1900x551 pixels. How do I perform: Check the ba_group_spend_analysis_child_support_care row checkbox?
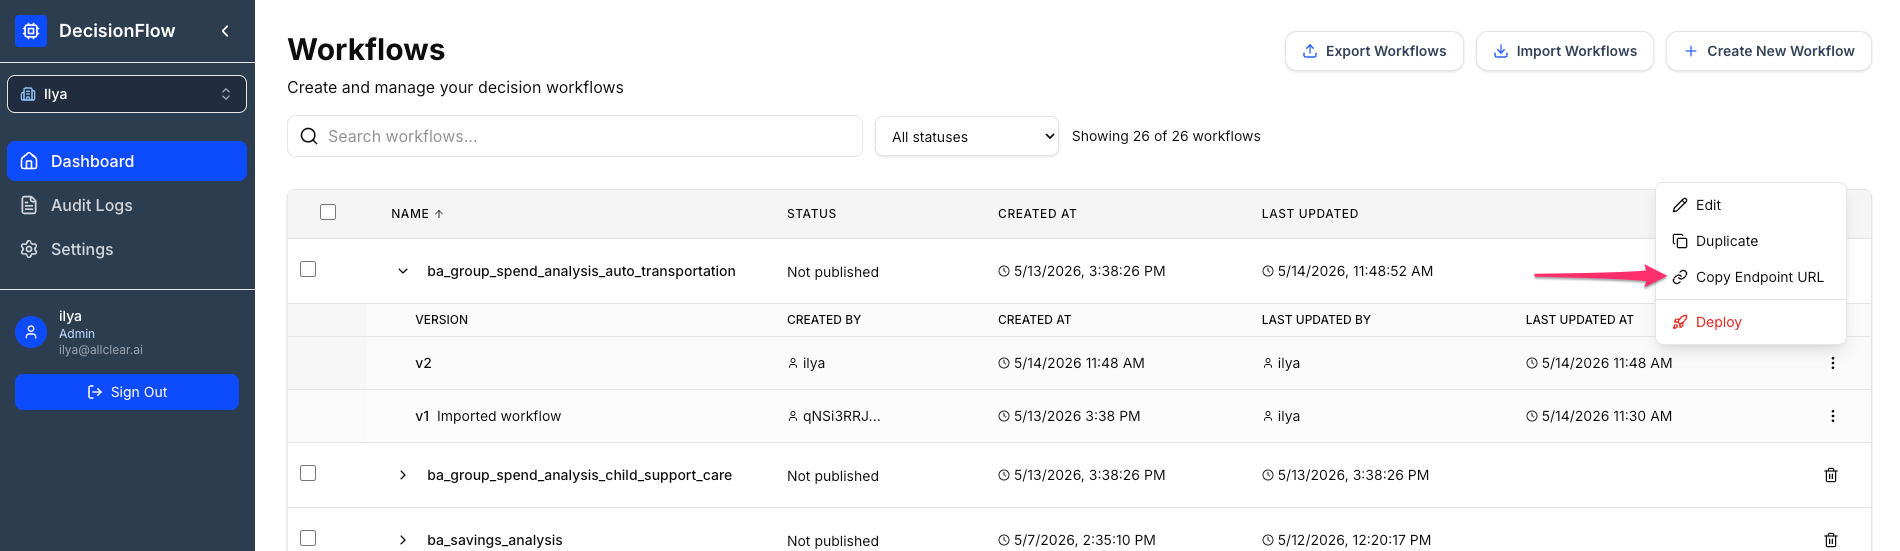pyautogui.click(x=308, y=473)
